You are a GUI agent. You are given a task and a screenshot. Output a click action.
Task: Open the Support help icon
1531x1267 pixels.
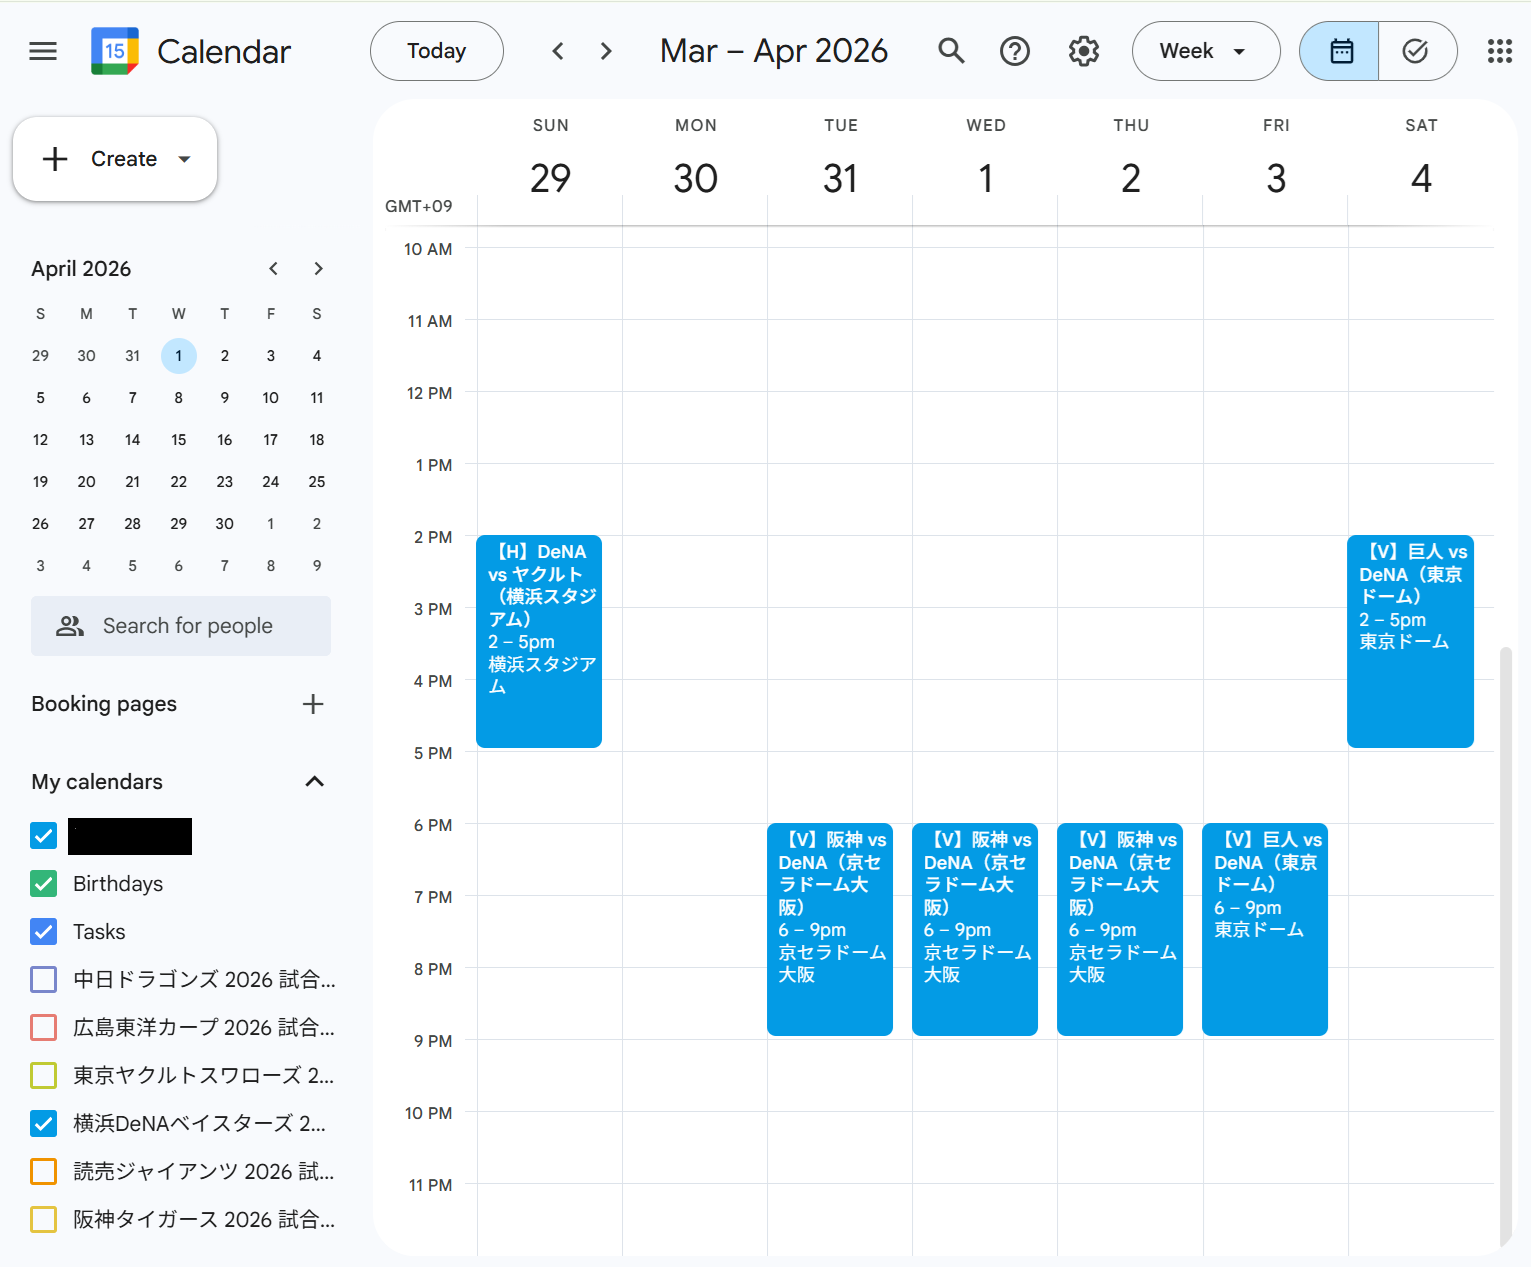pos(1015,51)
